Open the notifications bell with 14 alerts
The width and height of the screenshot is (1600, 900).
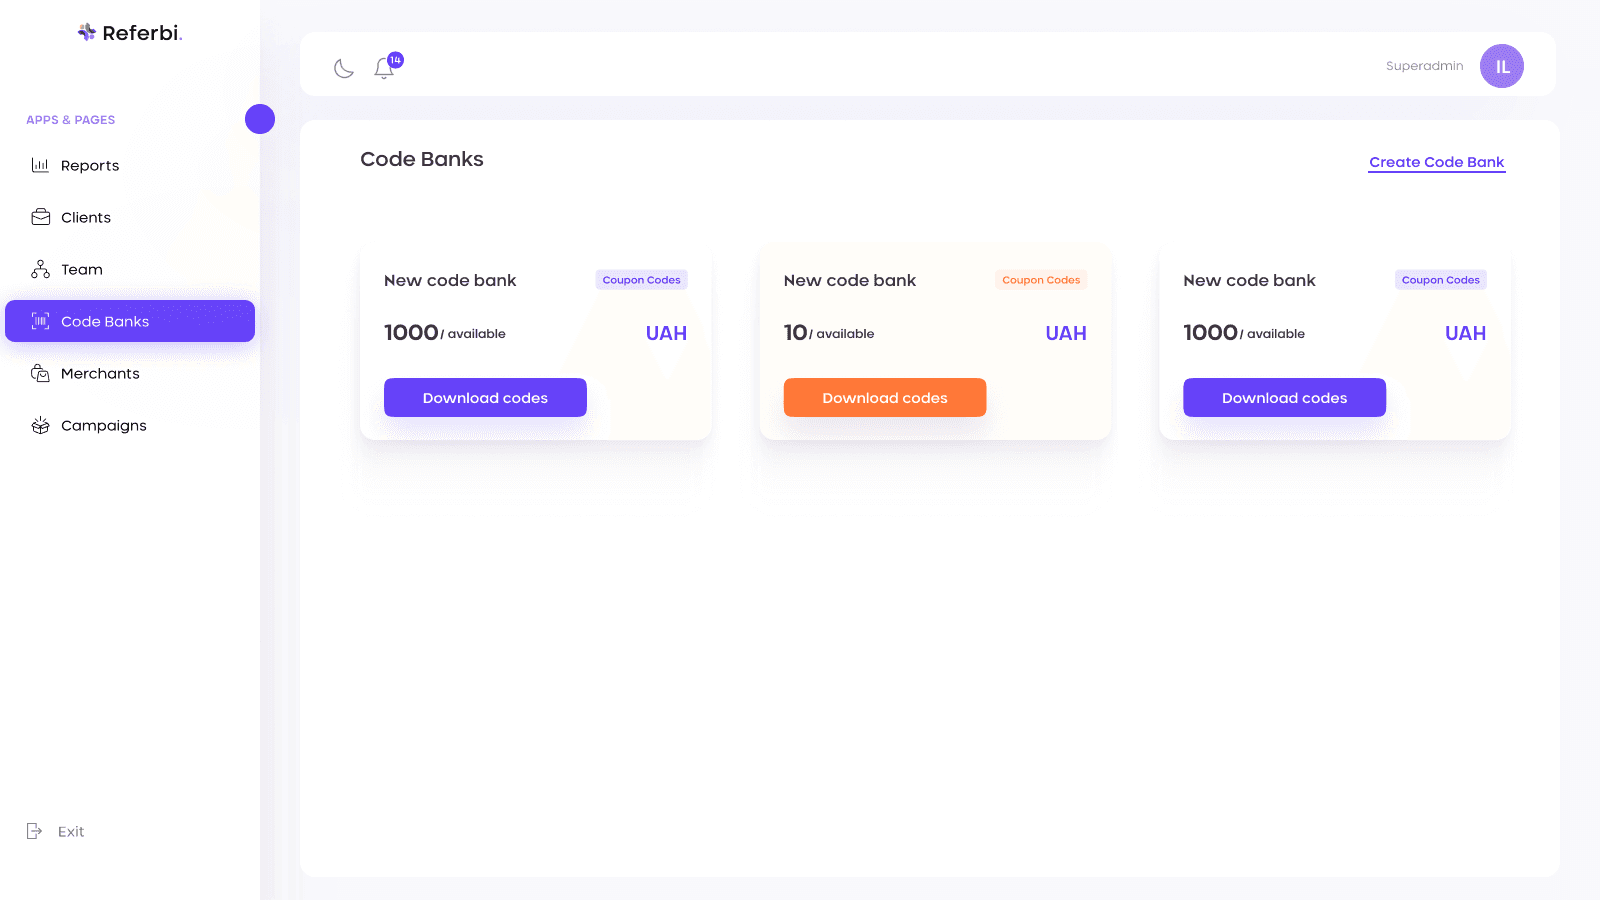(x=384, y=68)
